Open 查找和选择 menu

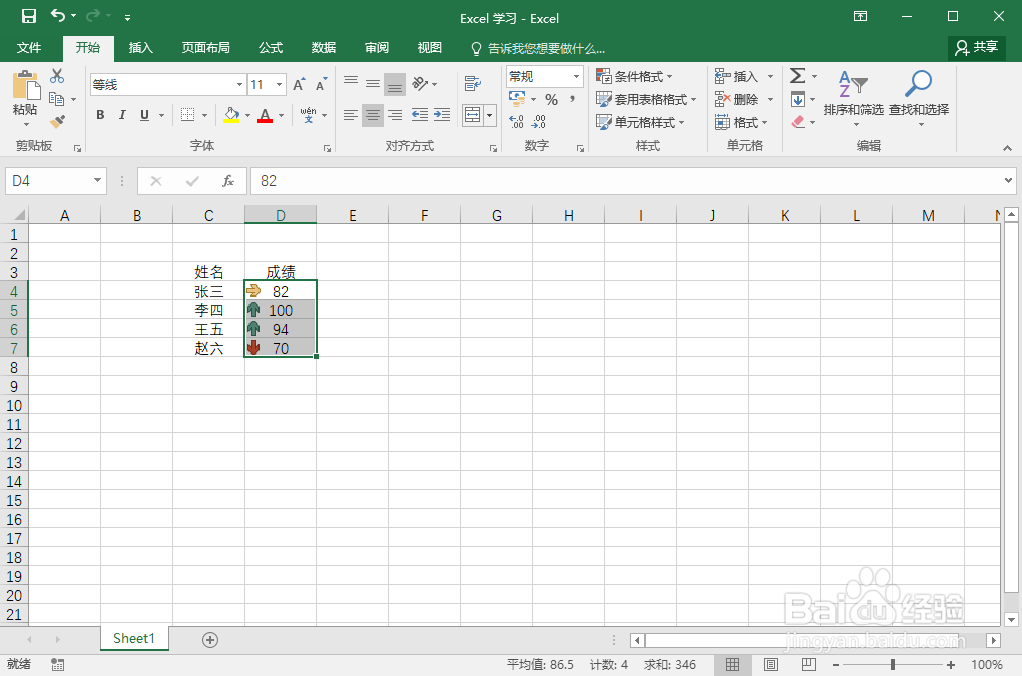click(919, 98)
